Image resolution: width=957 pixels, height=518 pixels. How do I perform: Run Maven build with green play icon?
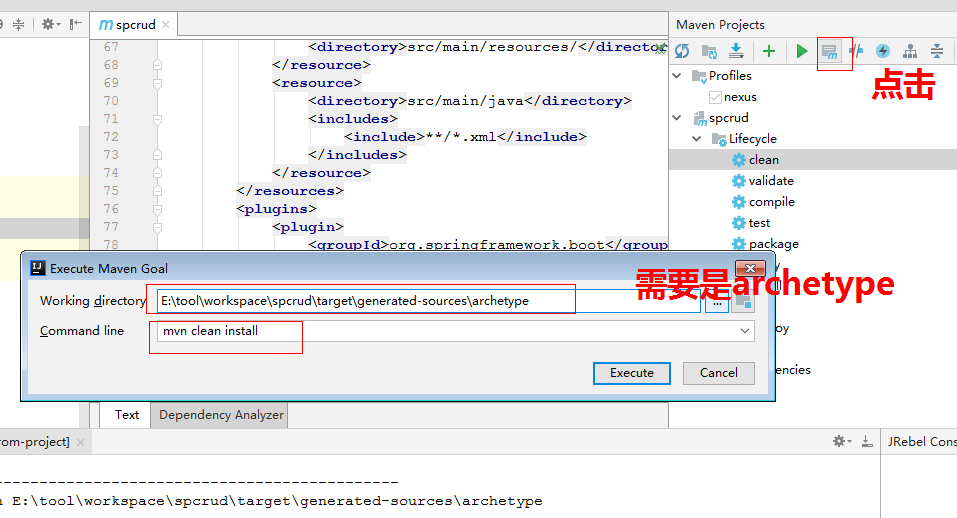point(802,51)
